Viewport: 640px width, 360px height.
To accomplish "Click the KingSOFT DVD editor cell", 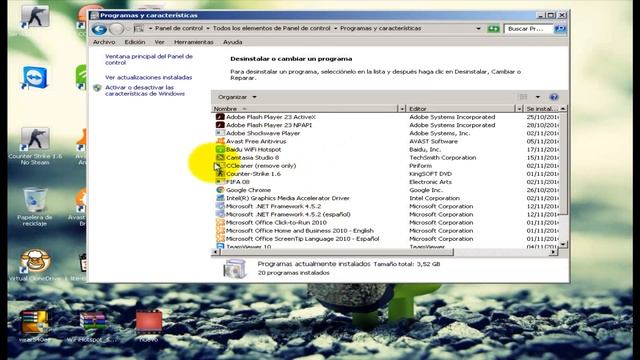I will (x=430, y=174).
